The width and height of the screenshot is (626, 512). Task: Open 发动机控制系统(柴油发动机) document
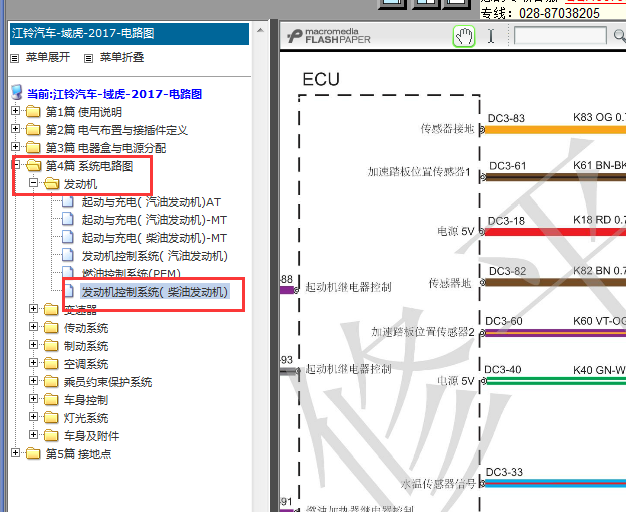click(x=155, y=292)
